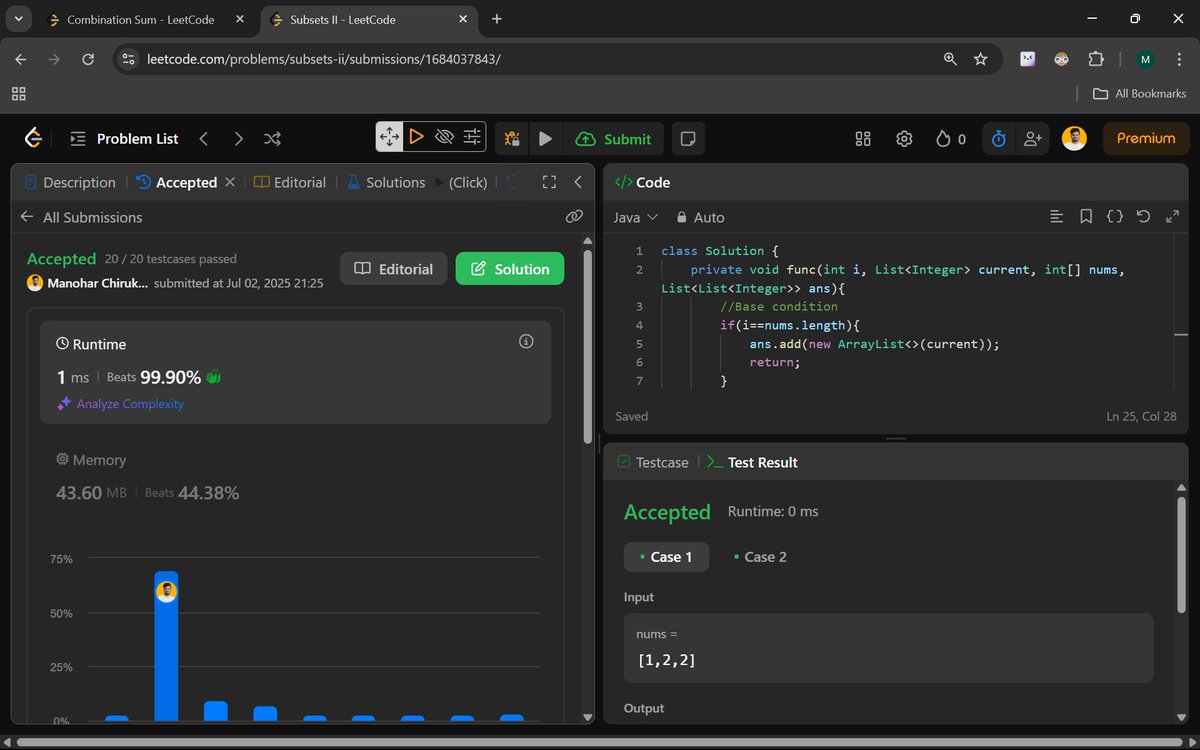
Task: Click the orange play-outline tool icon
Action: (417, 137)
